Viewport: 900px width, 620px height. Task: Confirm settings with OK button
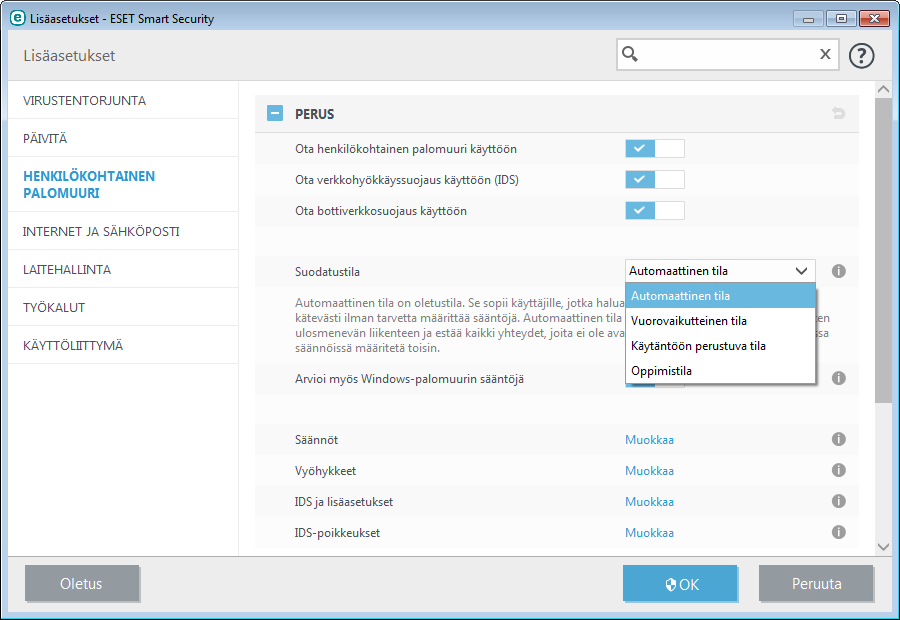click(x=680, y=583)
